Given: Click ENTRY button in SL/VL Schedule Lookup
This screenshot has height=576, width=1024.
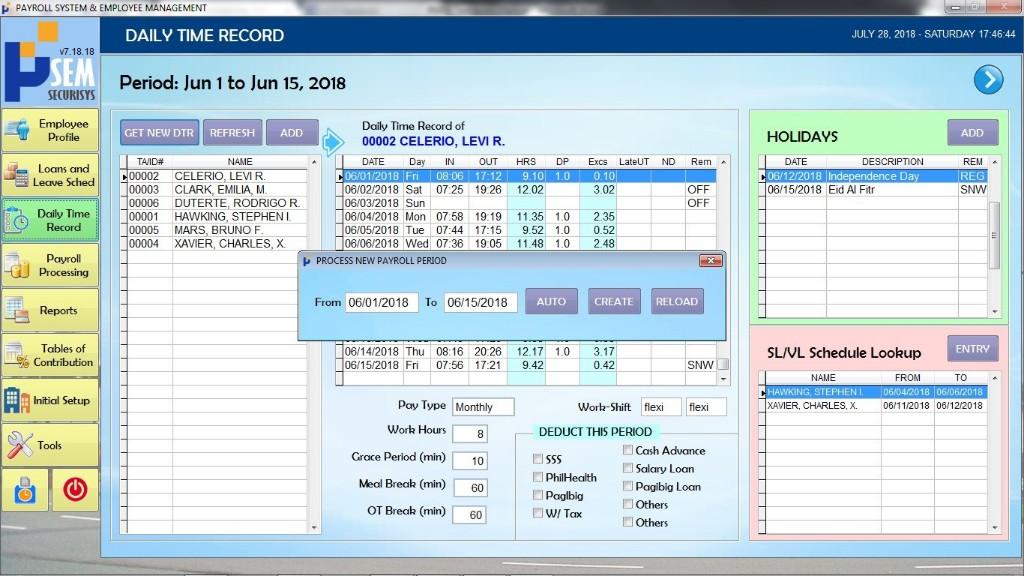Looking at the screenshot, I should (x=972, y=349).
